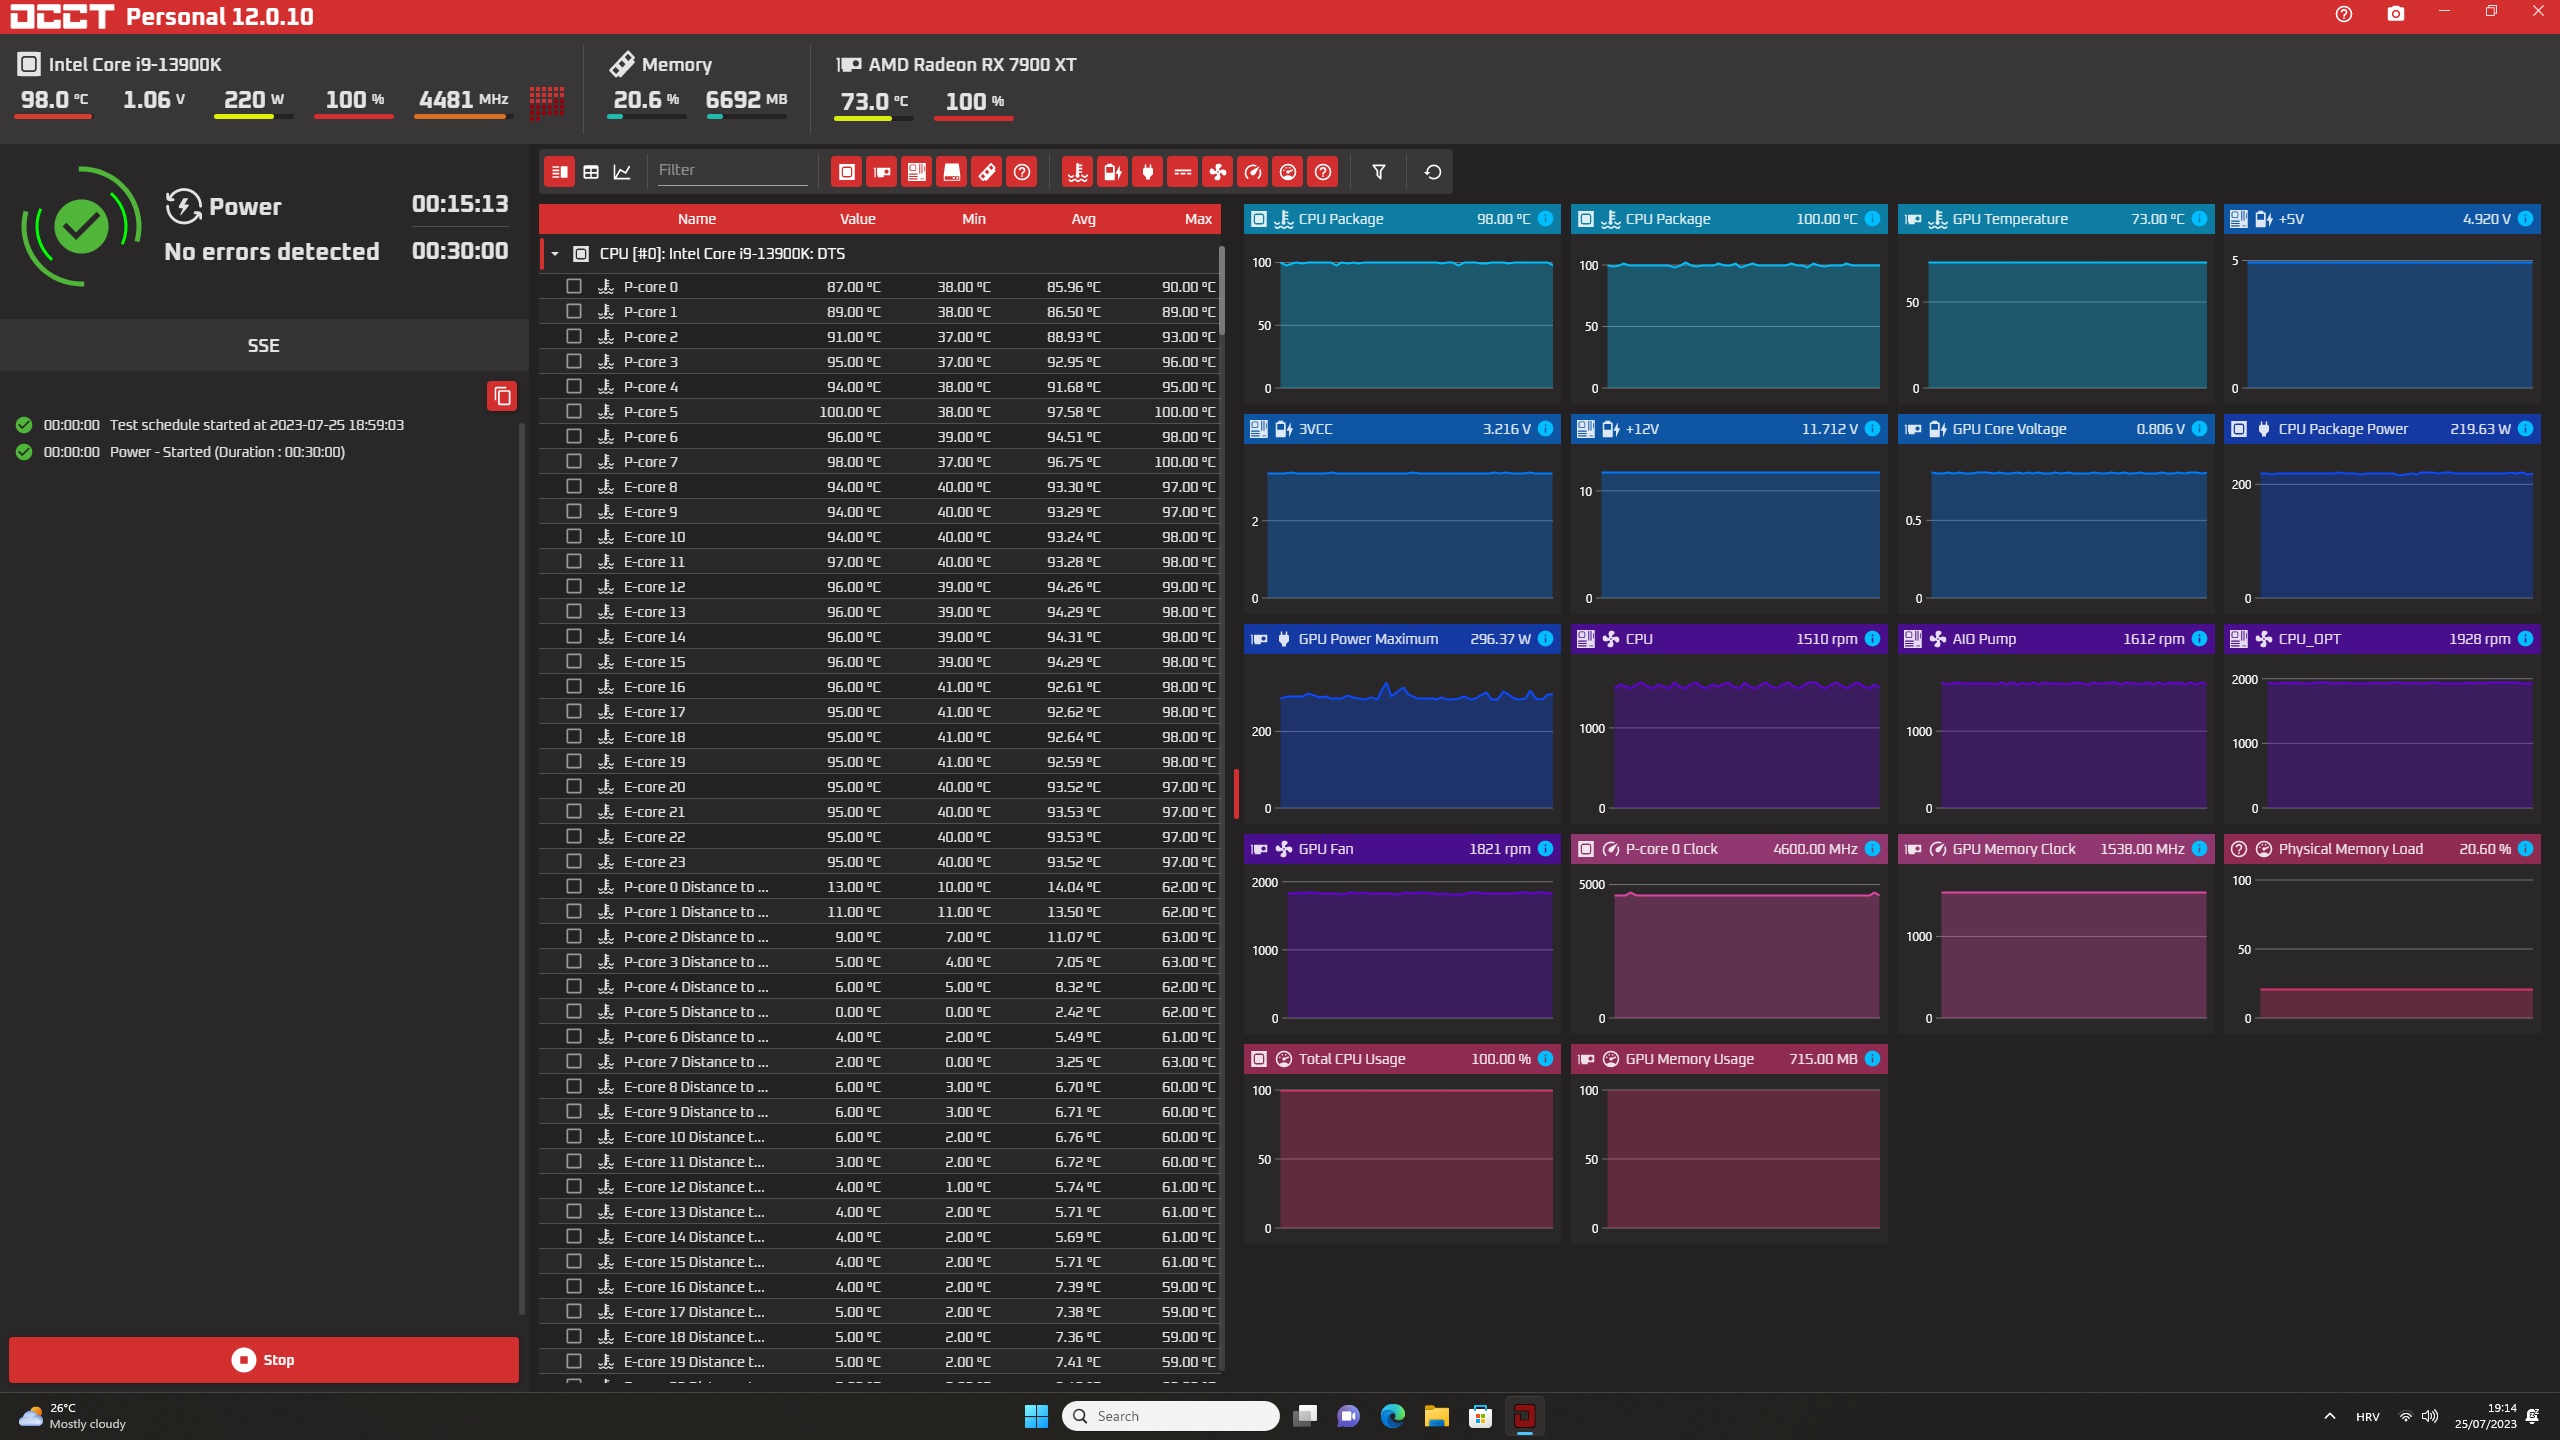The image size is (2560, 1440).
Task: Click the Total CPU Usage graph title
Action: coord(1352,1059)
